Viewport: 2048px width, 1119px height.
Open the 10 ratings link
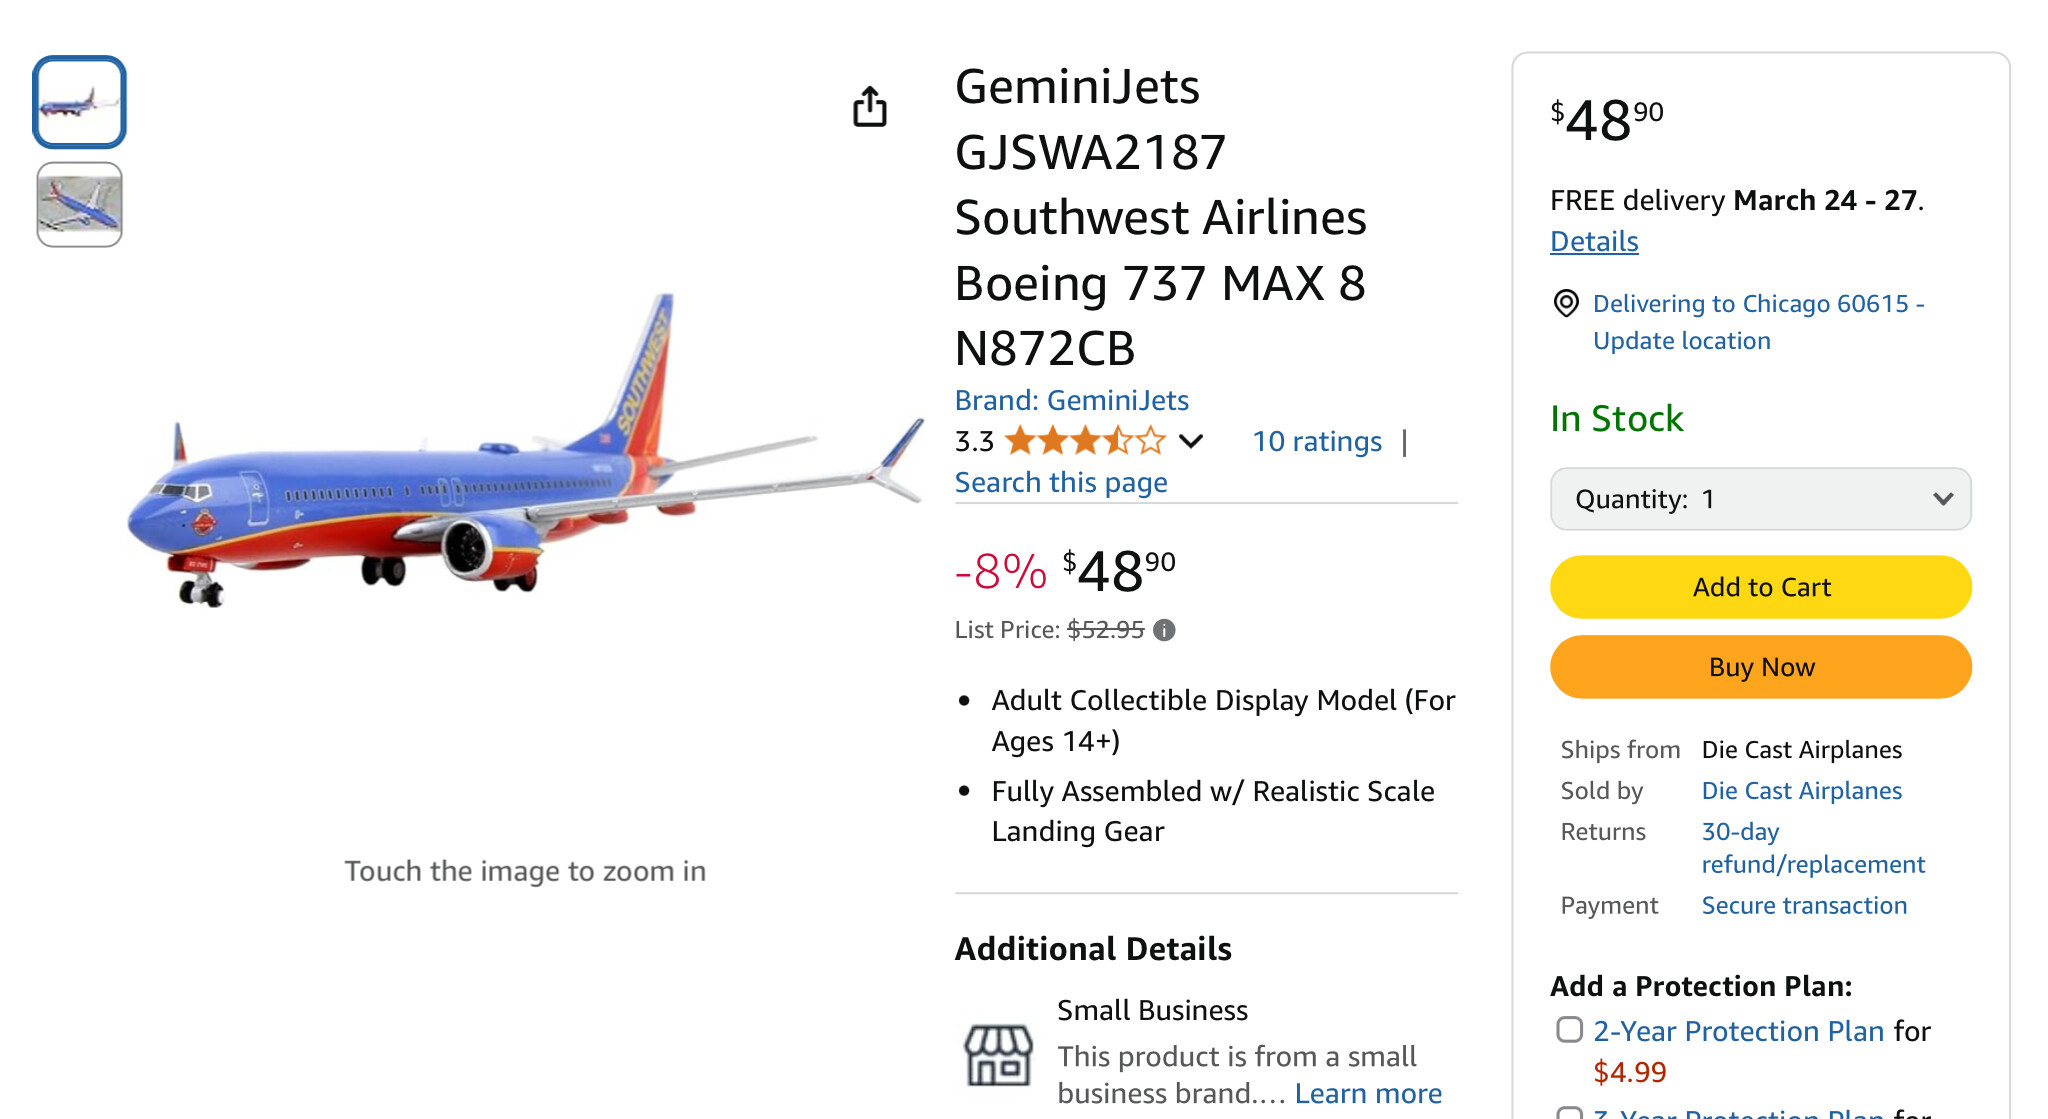(x=1317, y=441)
